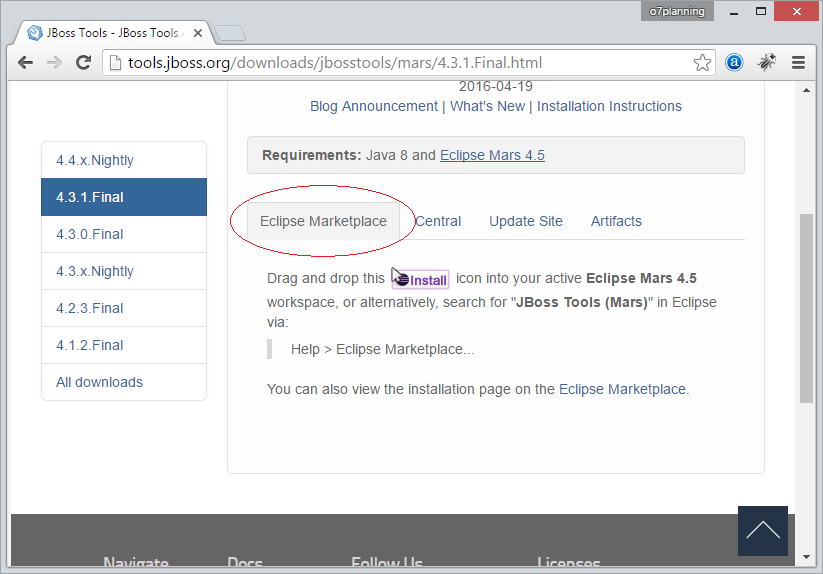
Task: Open a new browser tab
Action: coord(230,33)
